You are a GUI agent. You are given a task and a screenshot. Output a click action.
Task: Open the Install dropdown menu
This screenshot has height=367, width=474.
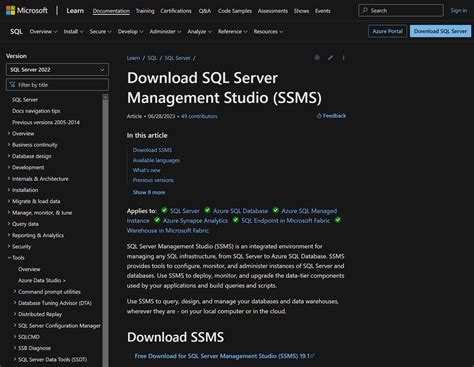click(x=73, y=32)
